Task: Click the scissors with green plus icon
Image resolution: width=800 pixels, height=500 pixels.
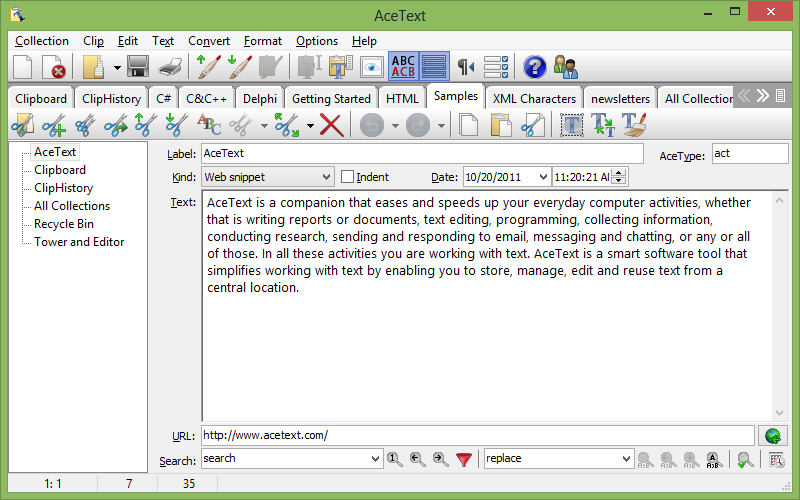Action: click(x=54, y=125)
